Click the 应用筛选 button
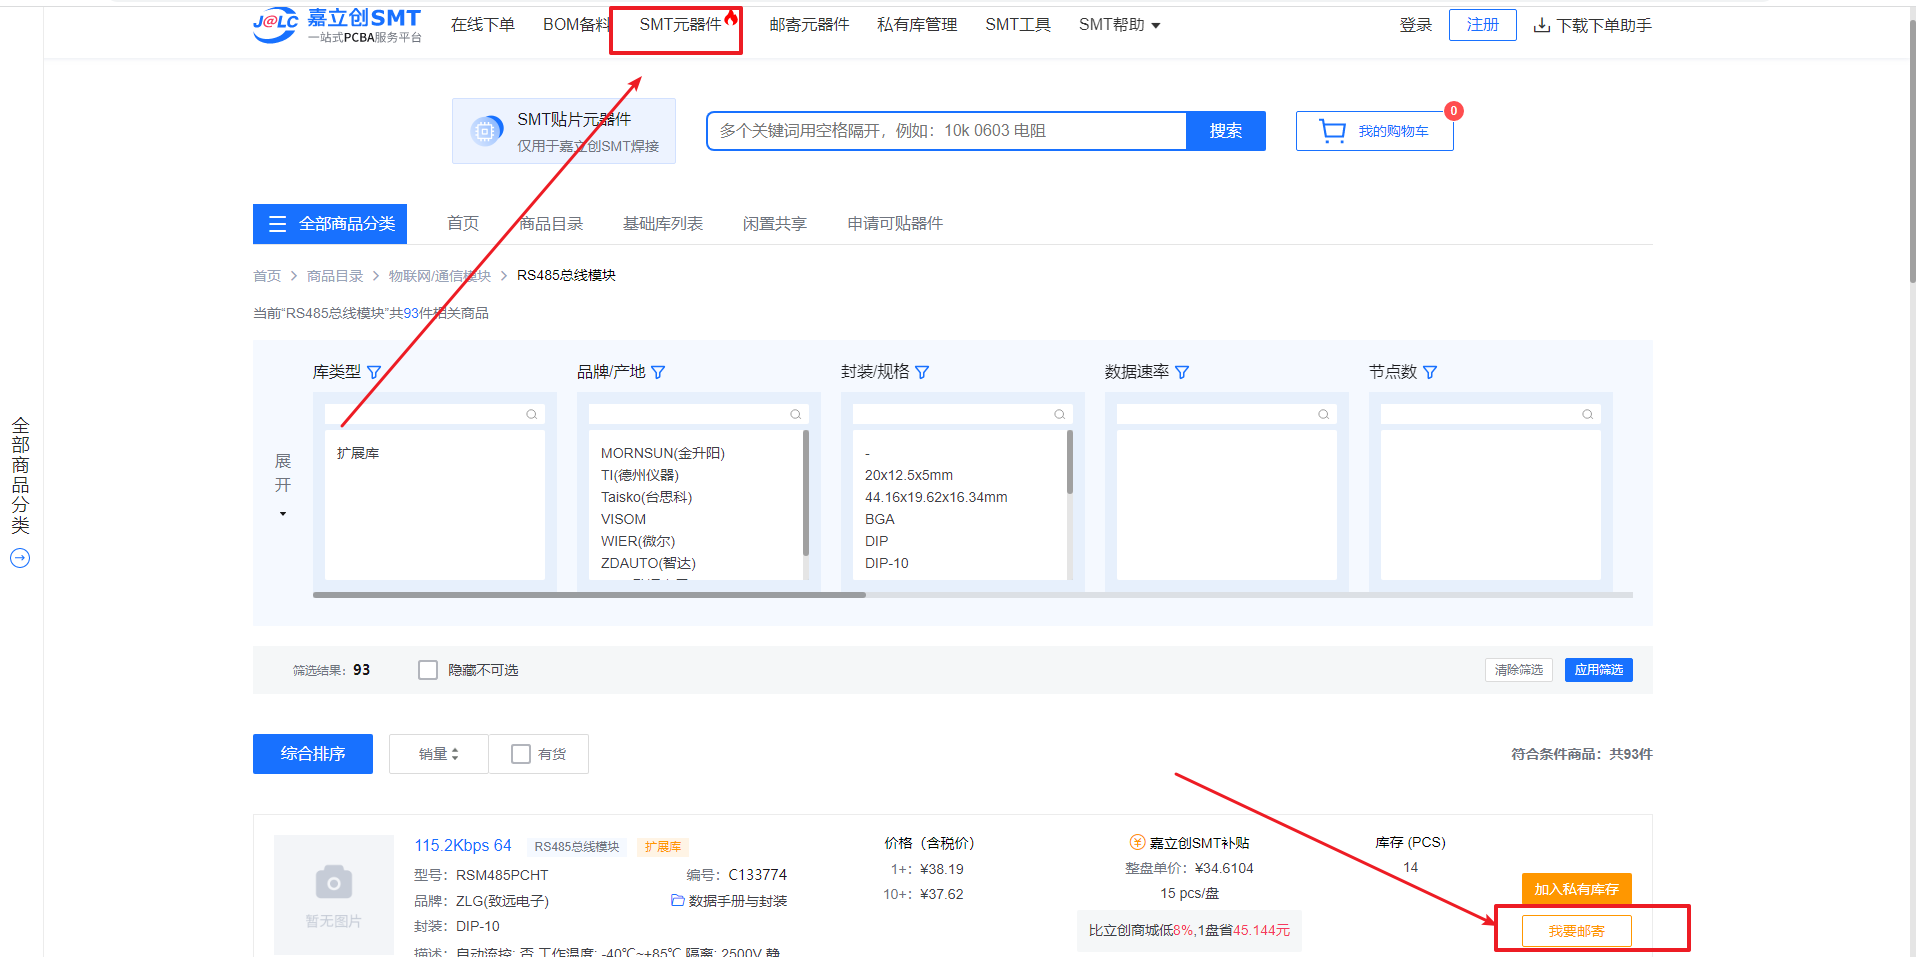The width and height of the screenshot is (1916, 957). click(x=1598, y=670)
